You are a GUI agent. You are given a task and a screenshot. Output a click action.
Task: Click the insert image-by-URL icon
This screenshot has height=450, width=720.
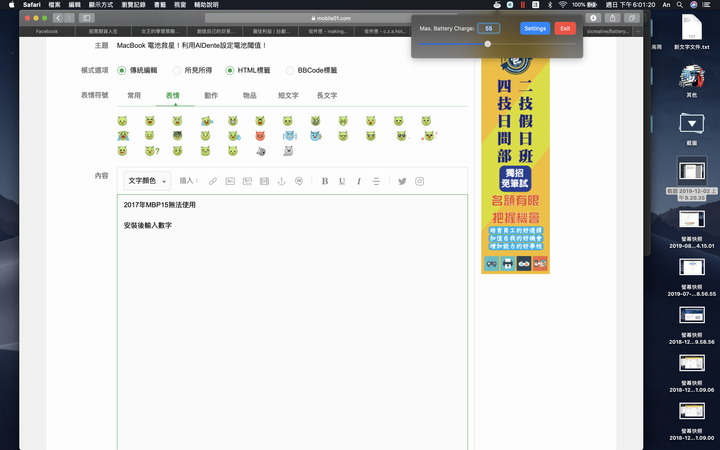[247, 181]
